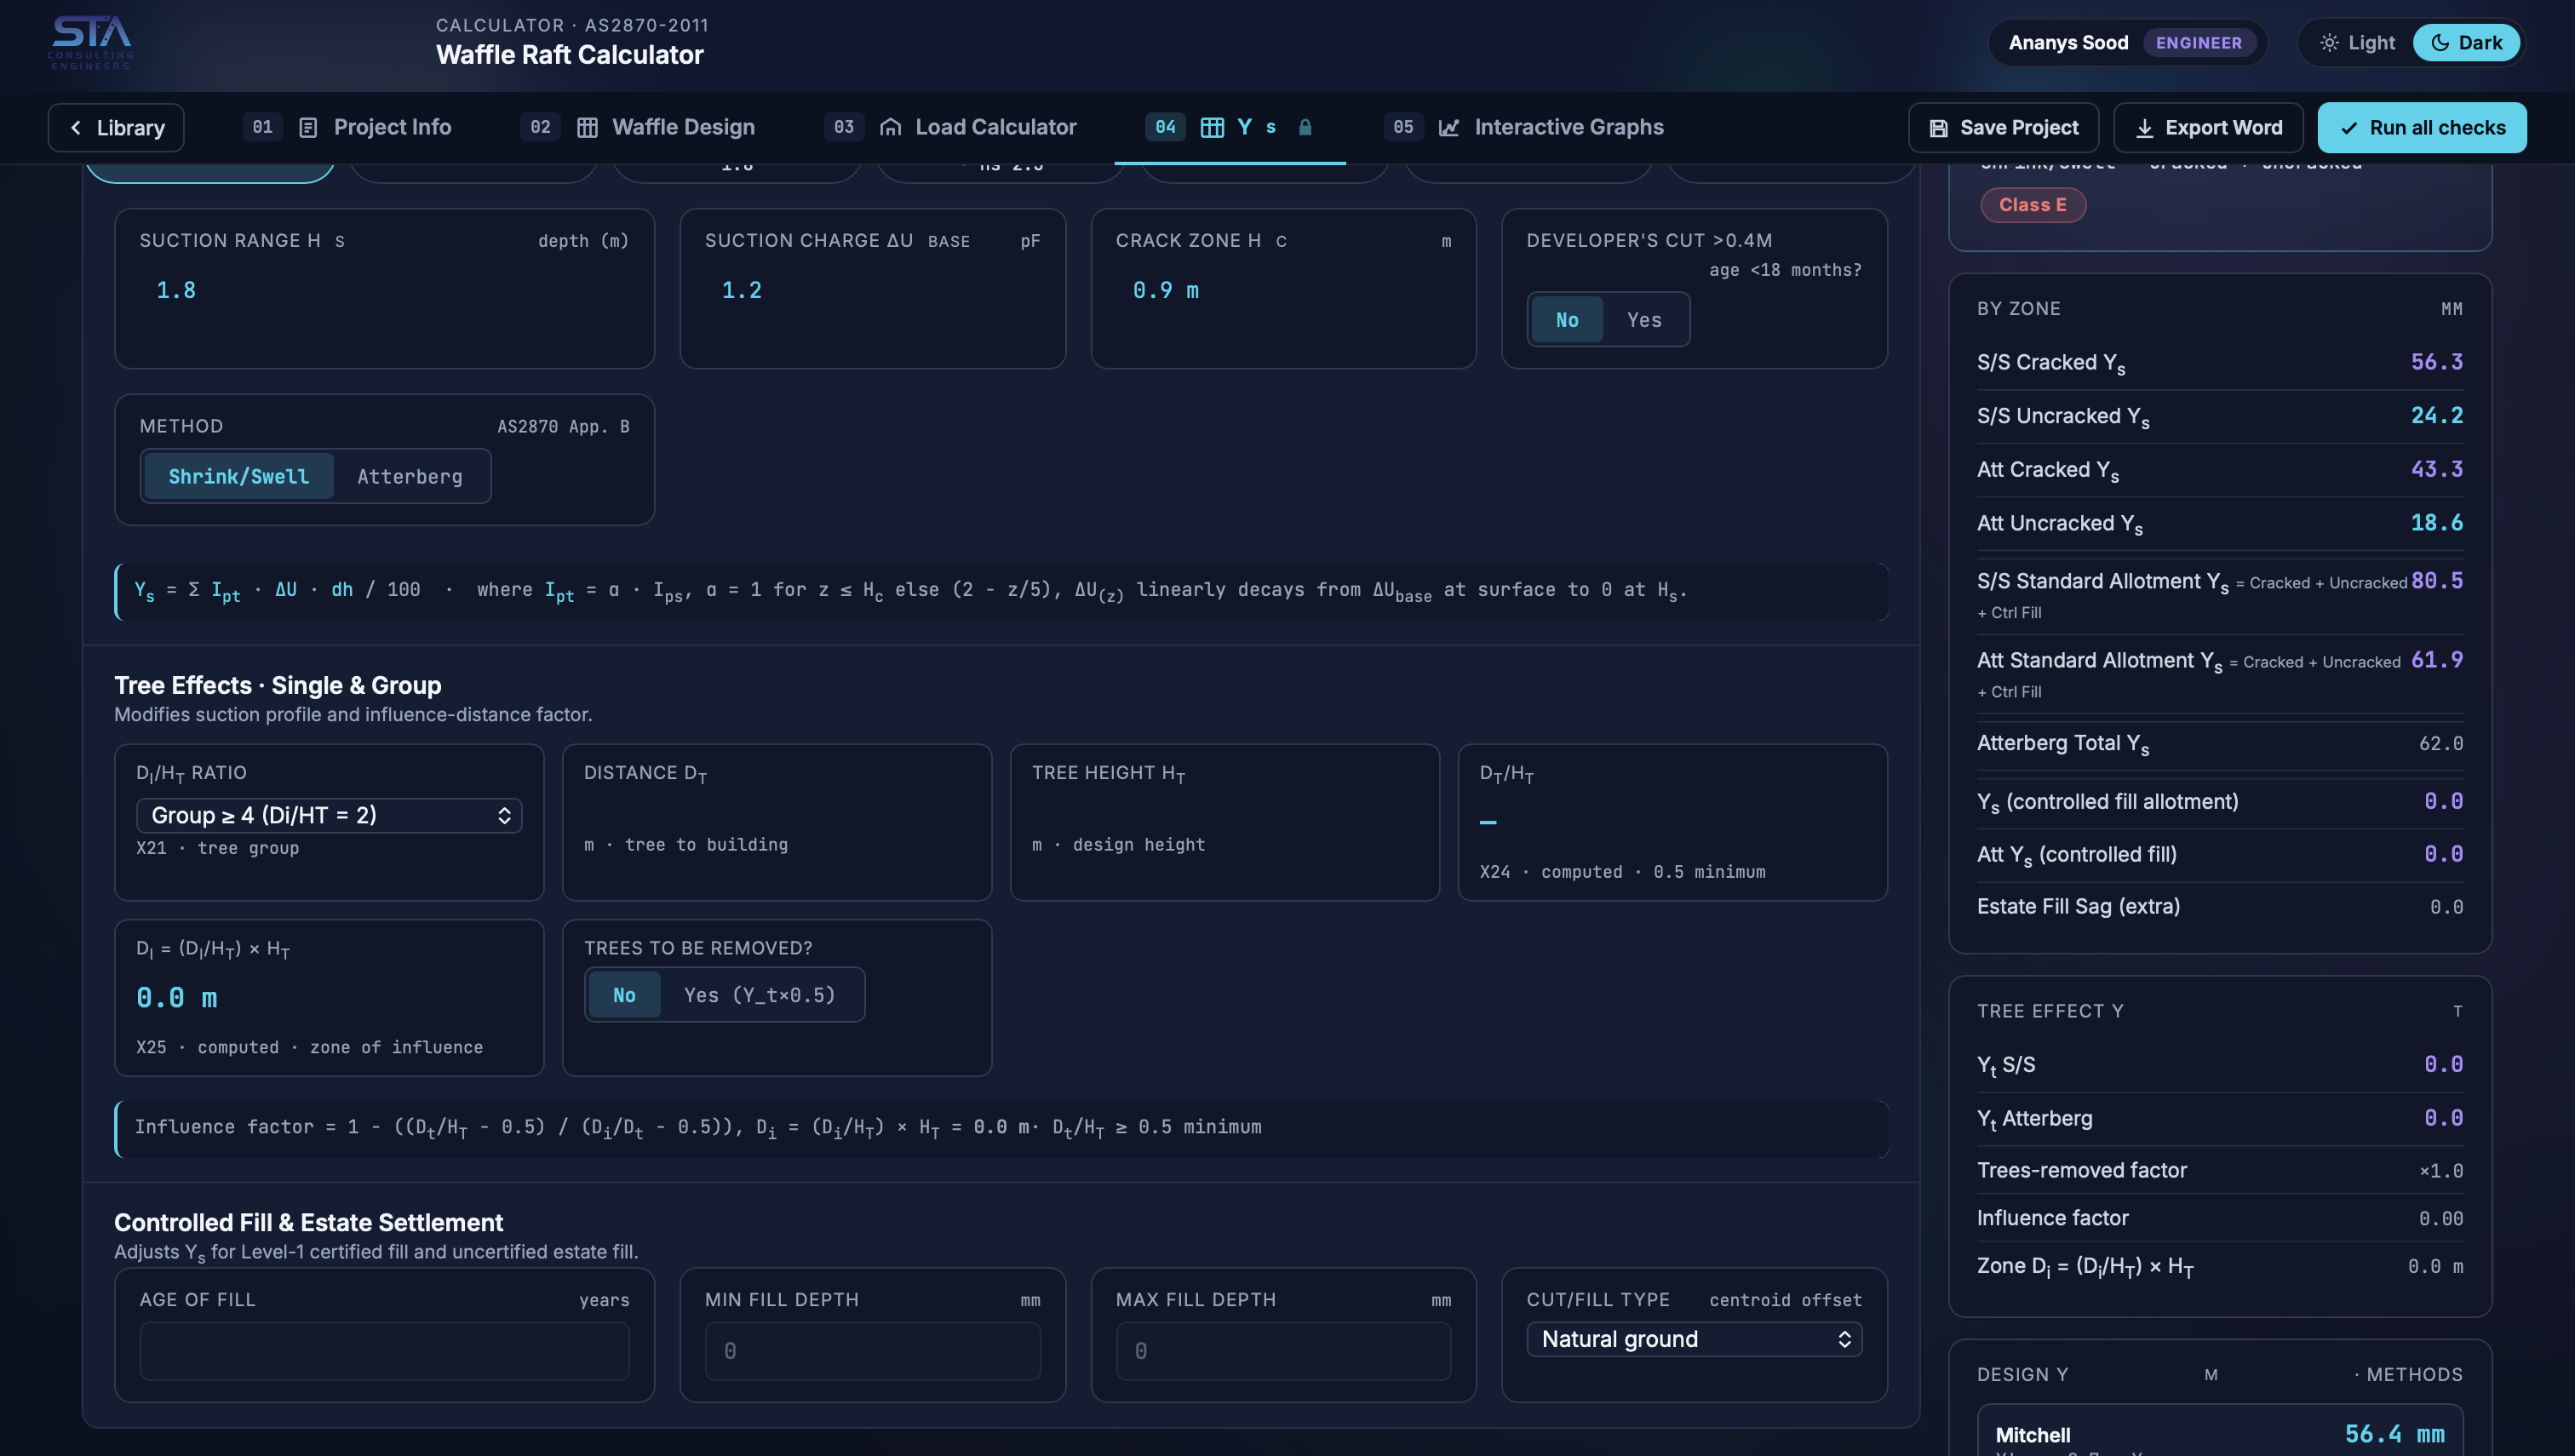The height and width of the screenshot is (1456, 2575).
Task: Click the Waffle Raft Calculator title
Action: 569,55
